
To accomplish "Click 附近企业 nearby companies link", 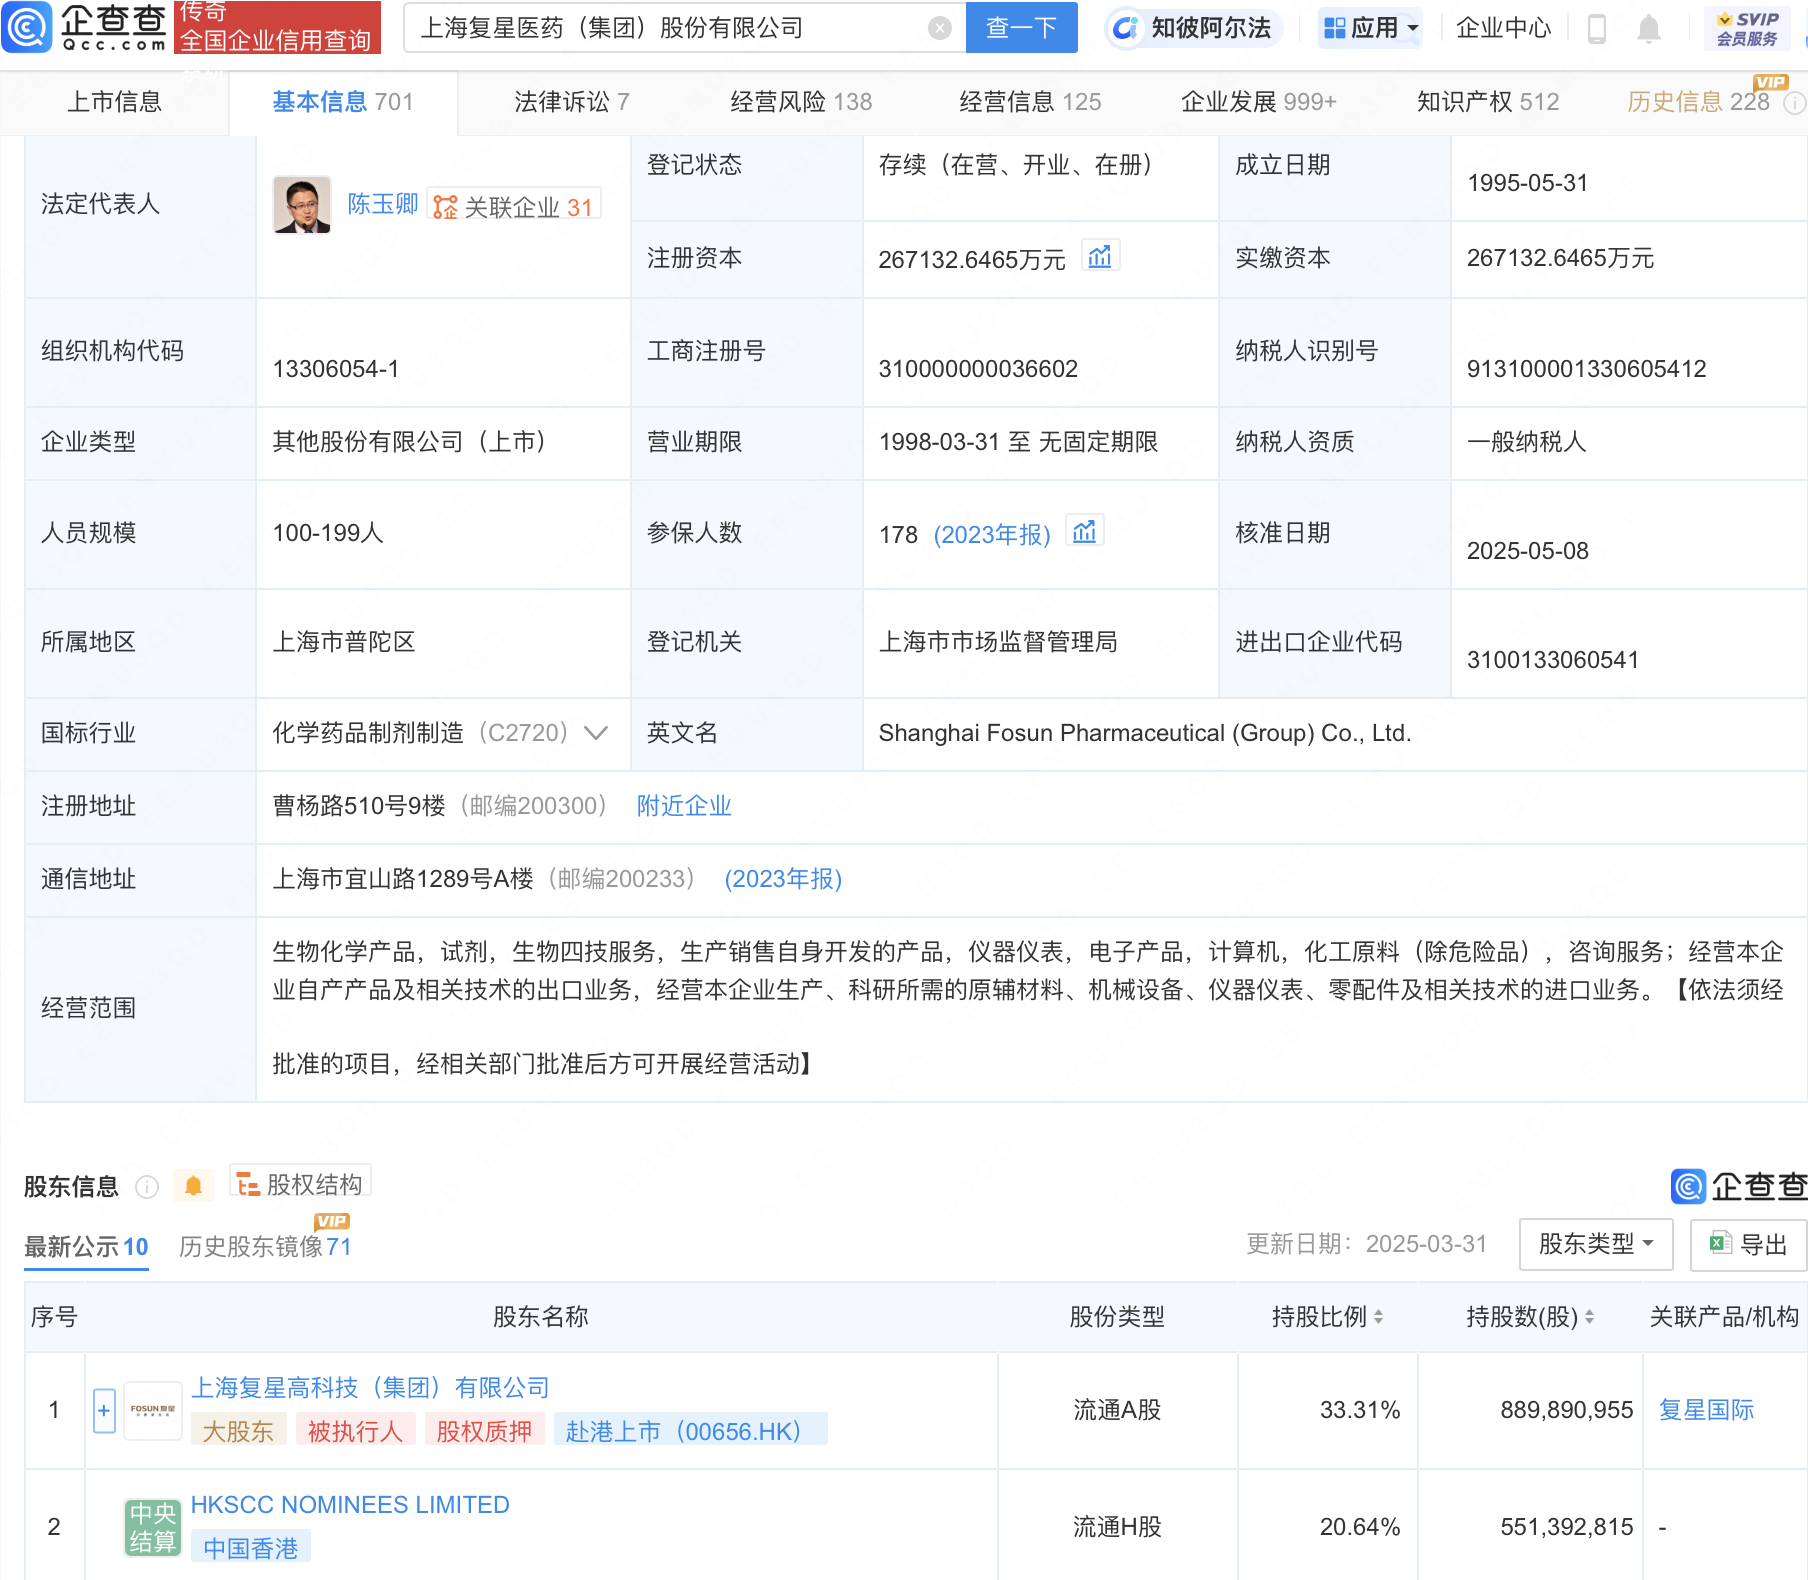I will (684, 806).
